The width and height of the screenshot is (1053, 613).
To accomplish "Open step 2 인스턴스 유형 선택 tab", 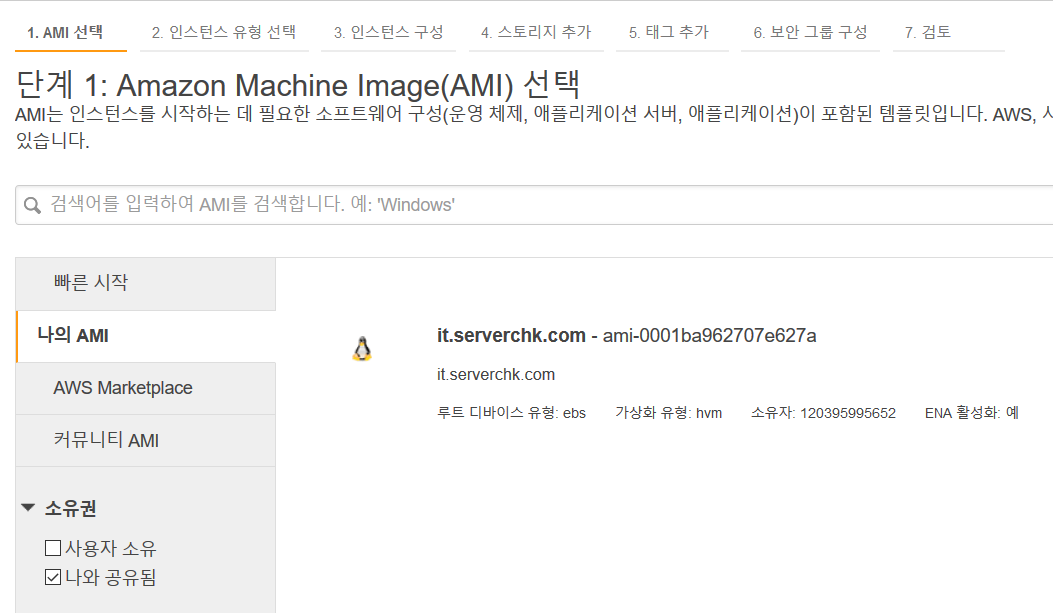I will (224, 32).
